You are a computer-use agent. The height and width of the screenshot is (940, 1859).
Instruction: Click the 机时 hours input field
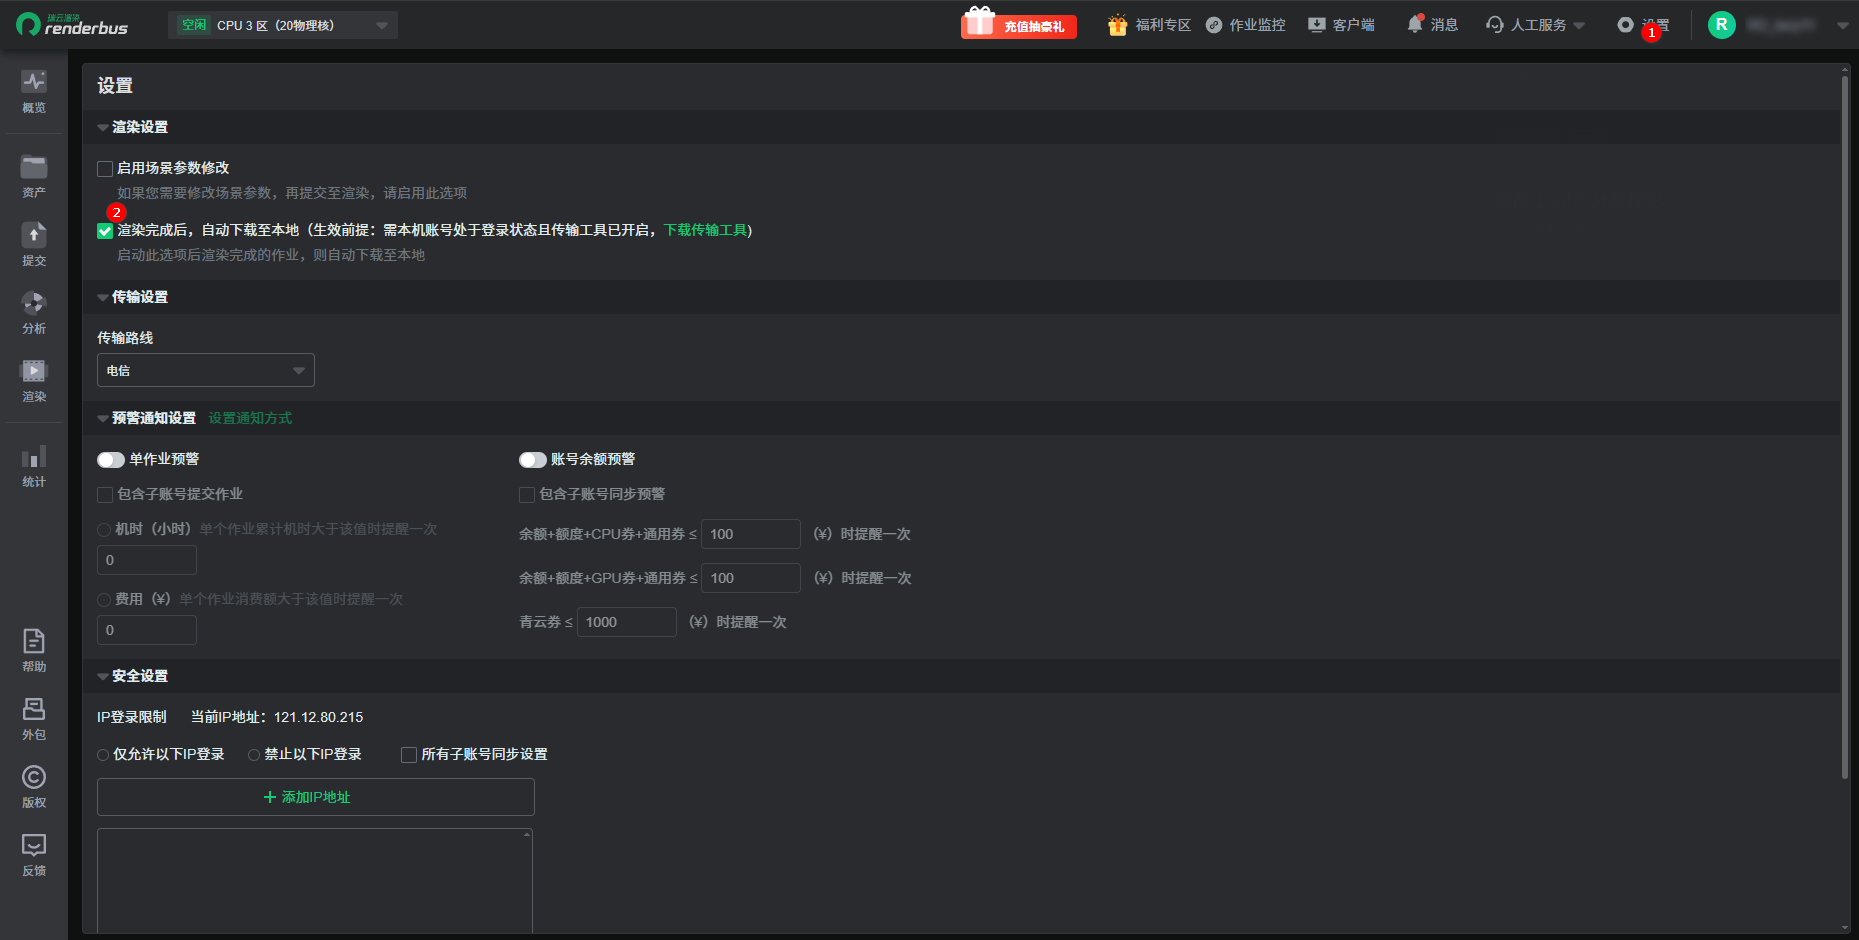point(147,560)
